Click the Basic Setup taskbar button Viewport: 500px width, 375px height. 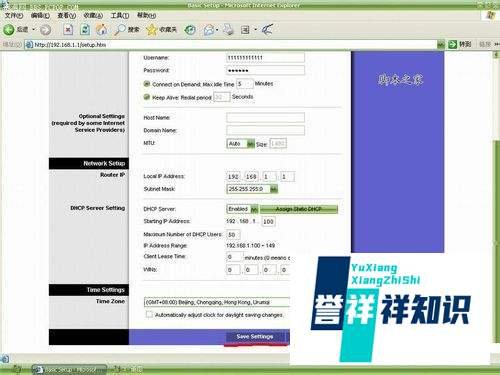70,370
